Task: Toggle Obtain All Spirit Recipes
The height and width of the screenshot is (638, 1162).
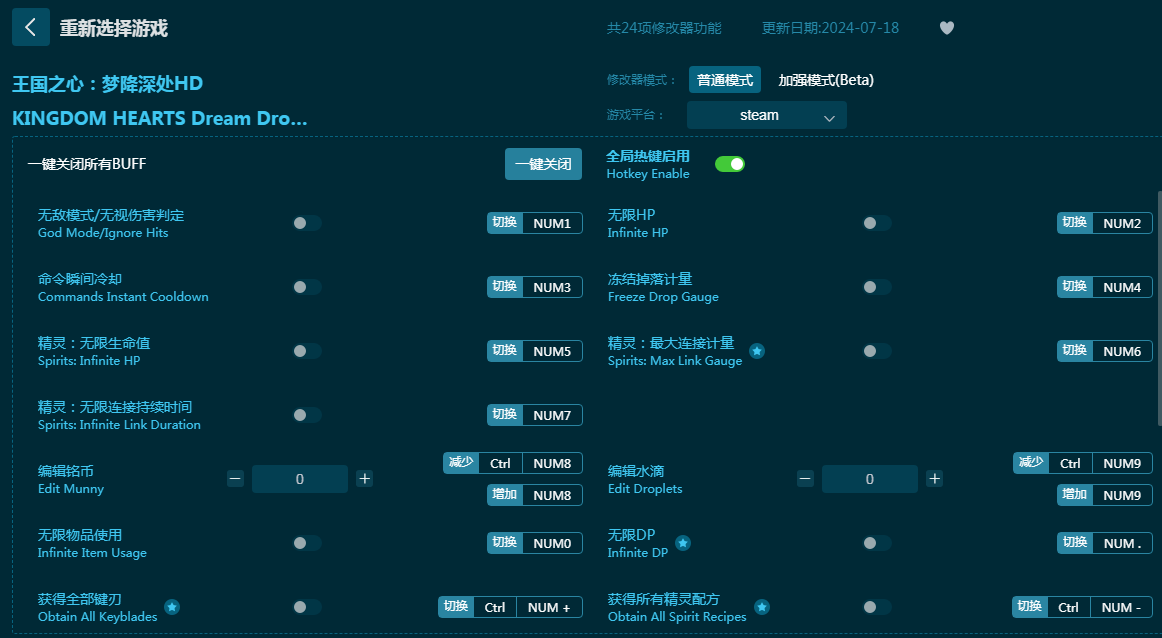Action: 877,607
